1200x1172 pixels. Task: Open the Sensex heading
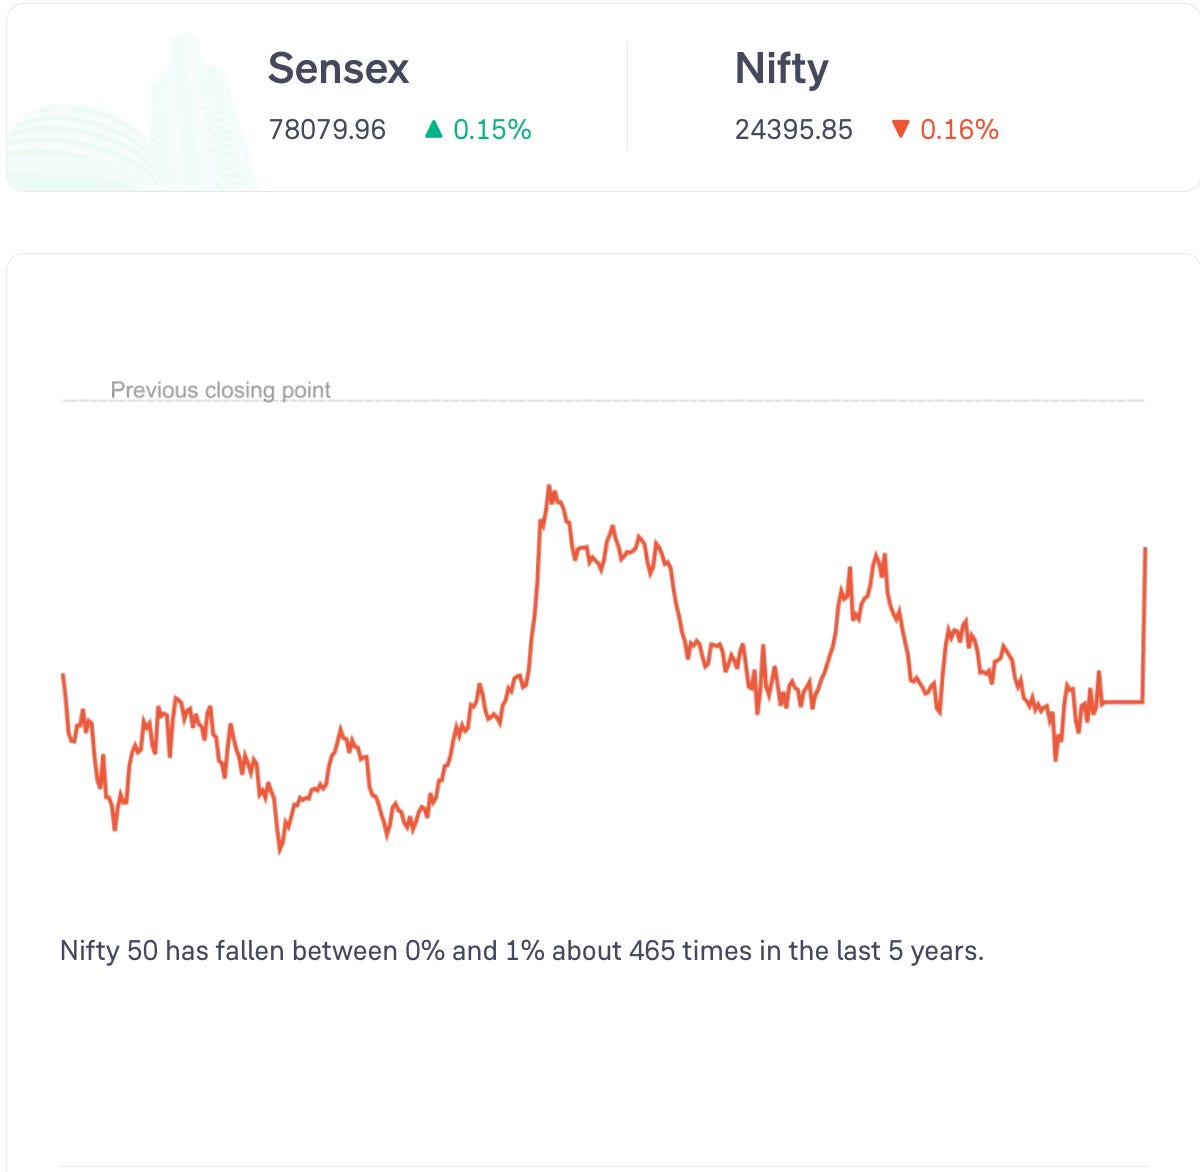[x=338, y=68]
